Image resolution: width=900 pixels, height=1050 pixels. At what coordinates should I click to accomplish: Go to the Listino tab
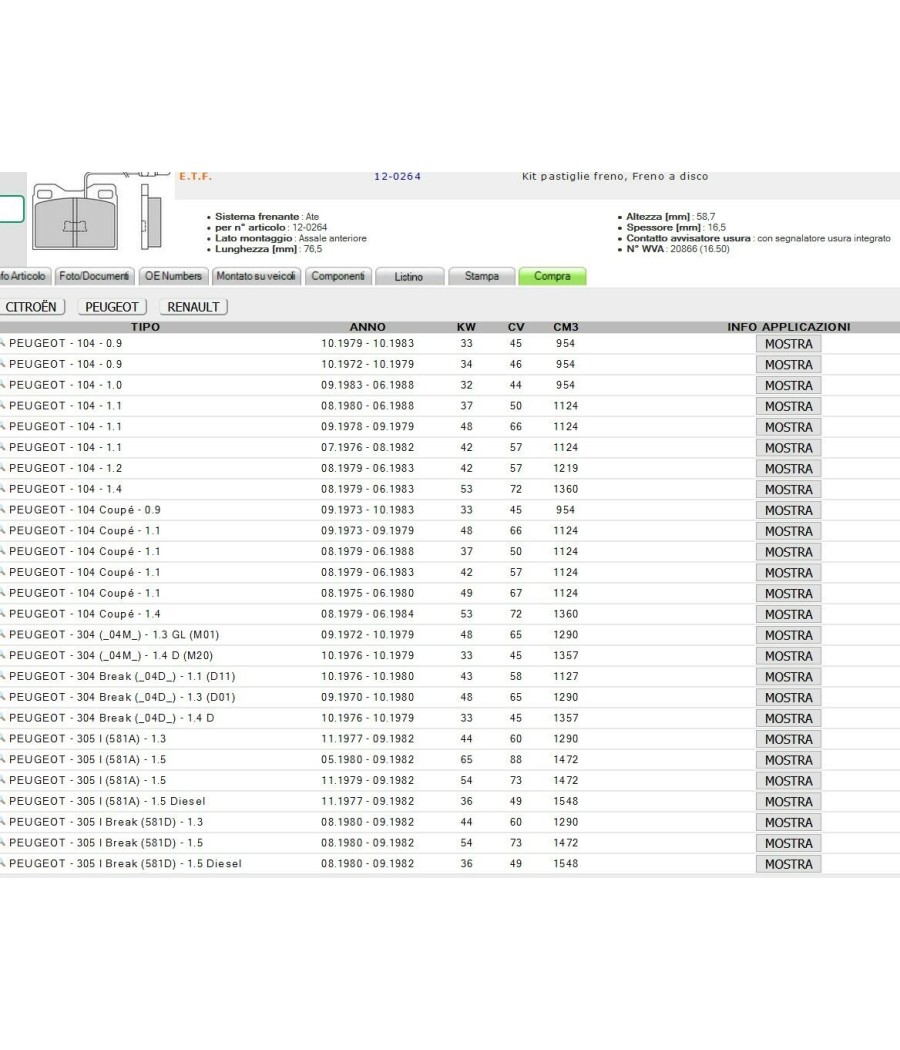(x=408, y=277)
